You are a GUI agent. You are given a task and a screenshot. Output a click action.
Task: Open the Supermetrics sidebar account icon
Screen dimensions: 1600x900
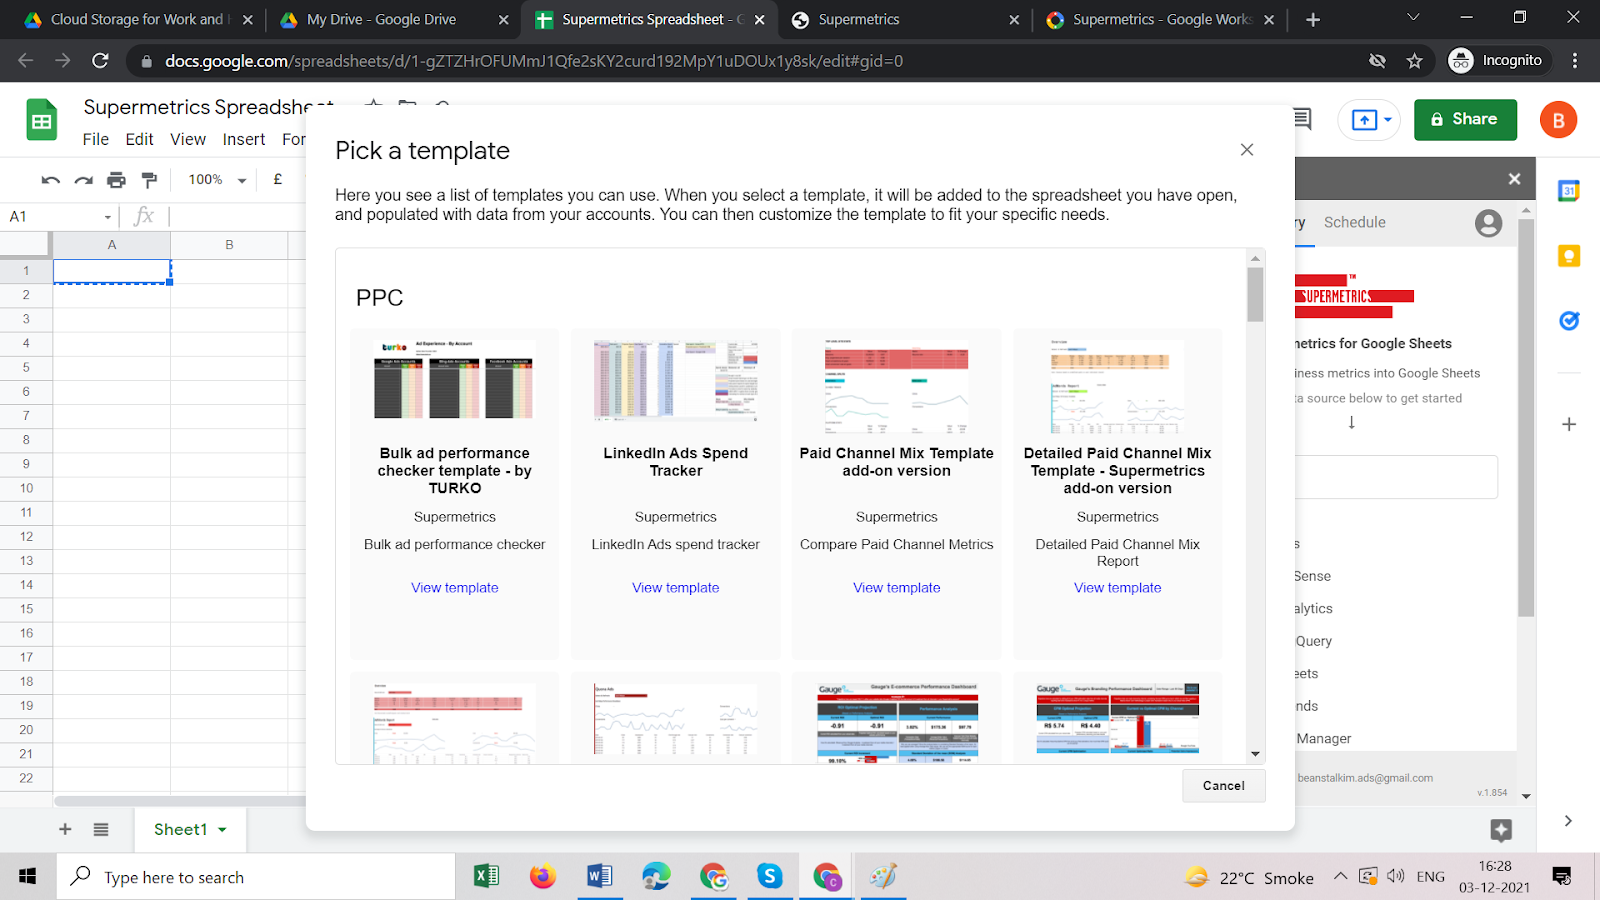[1488, 223]
